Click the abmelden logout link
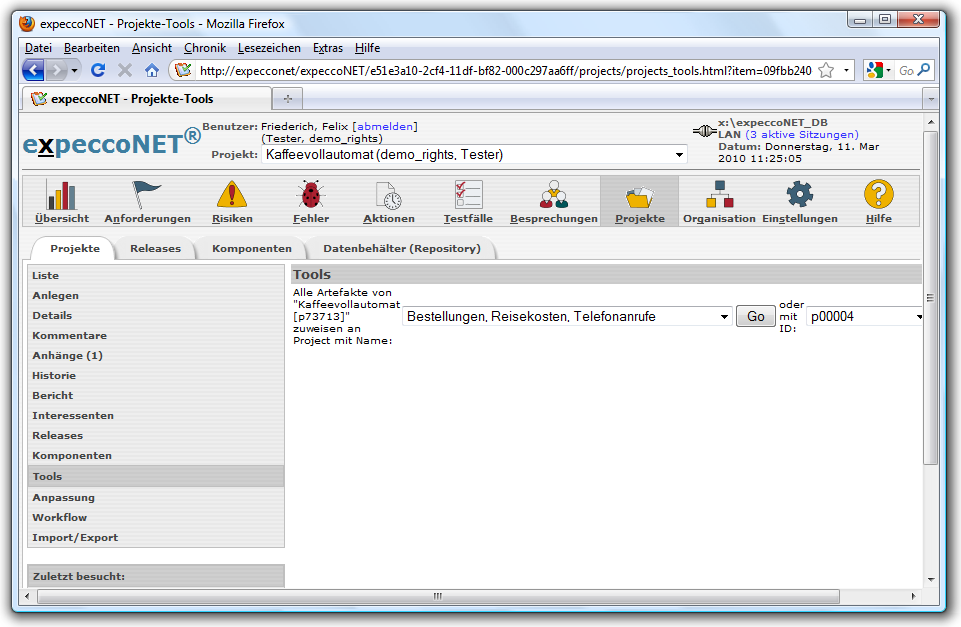 pyautogui.click(x=385, y=127)
